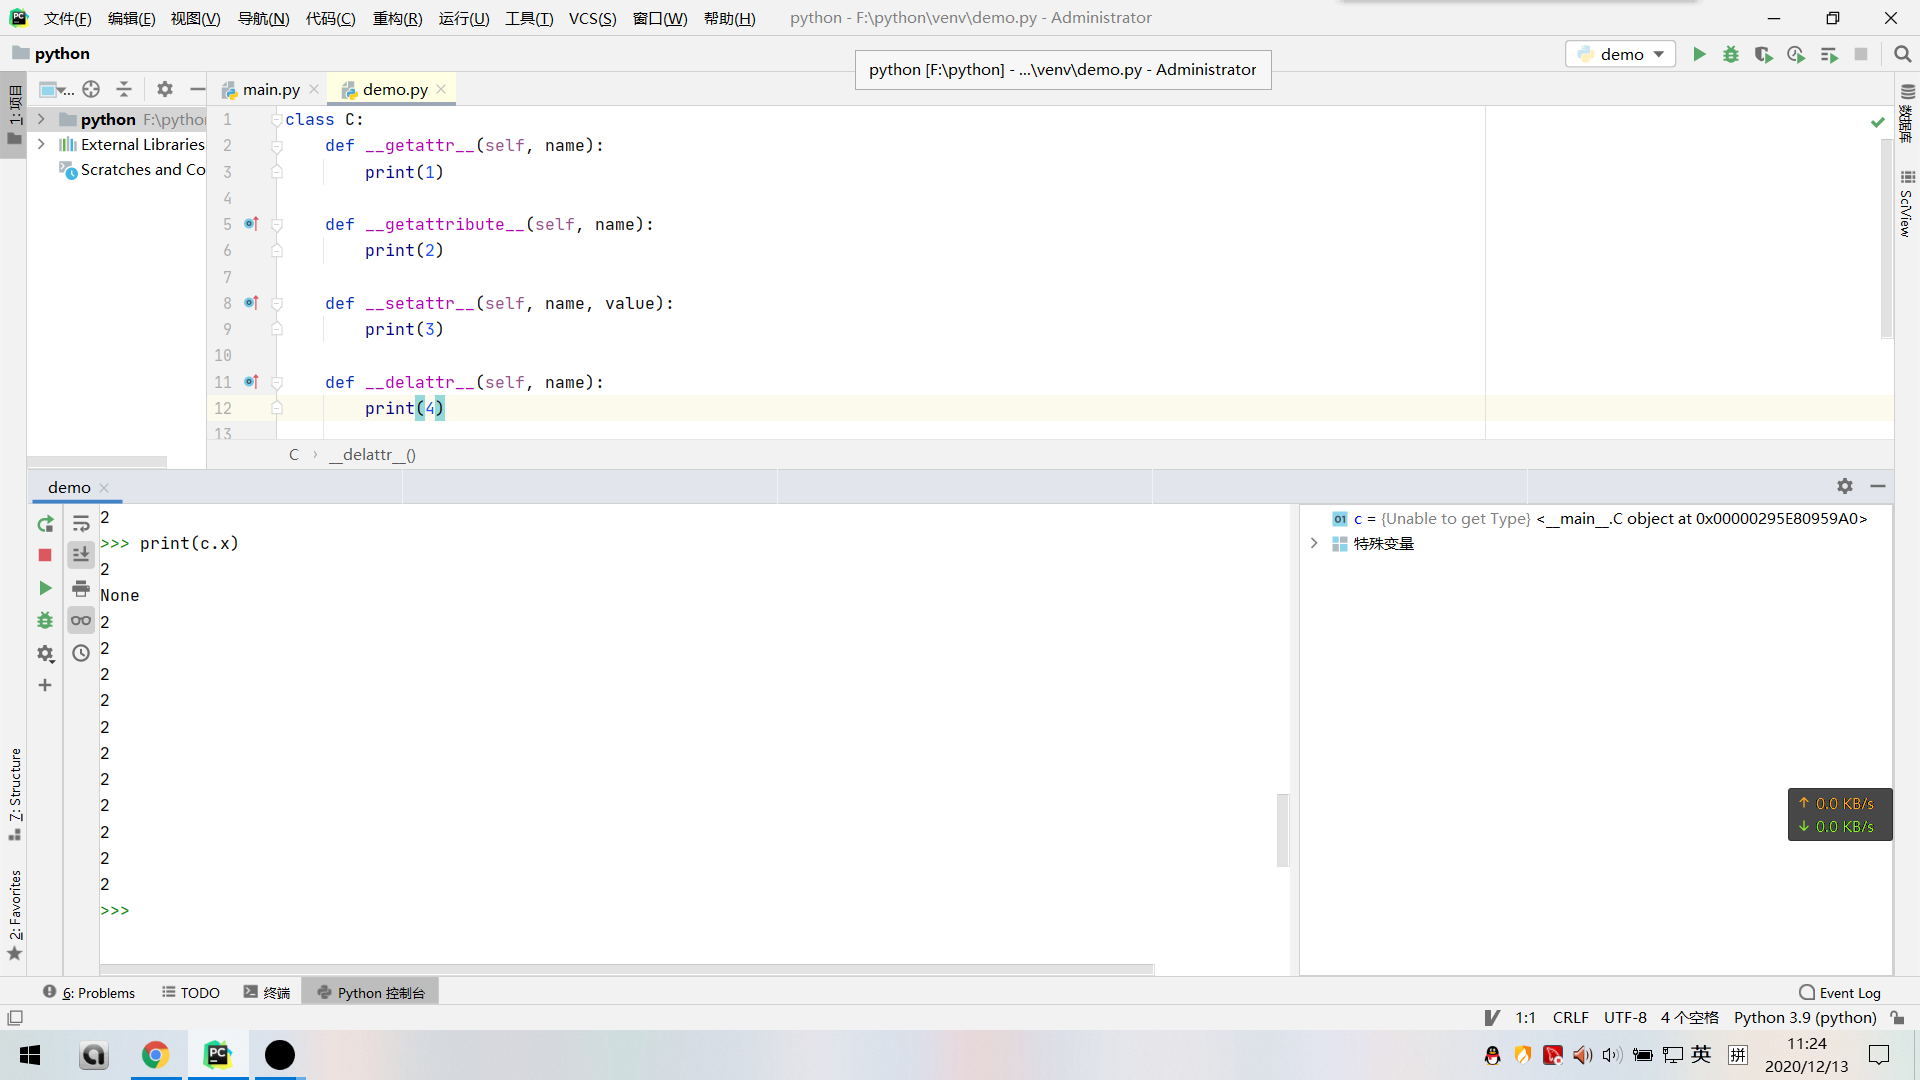Execute current console statement
The image size is (1920, 1080).
coord(45,588)
